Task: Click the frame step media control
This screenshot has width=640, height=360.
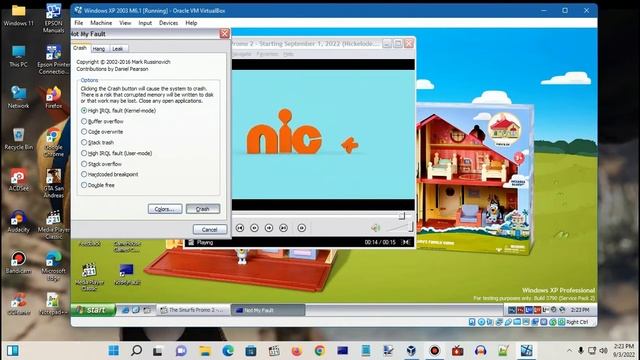Action: [302, 228]
